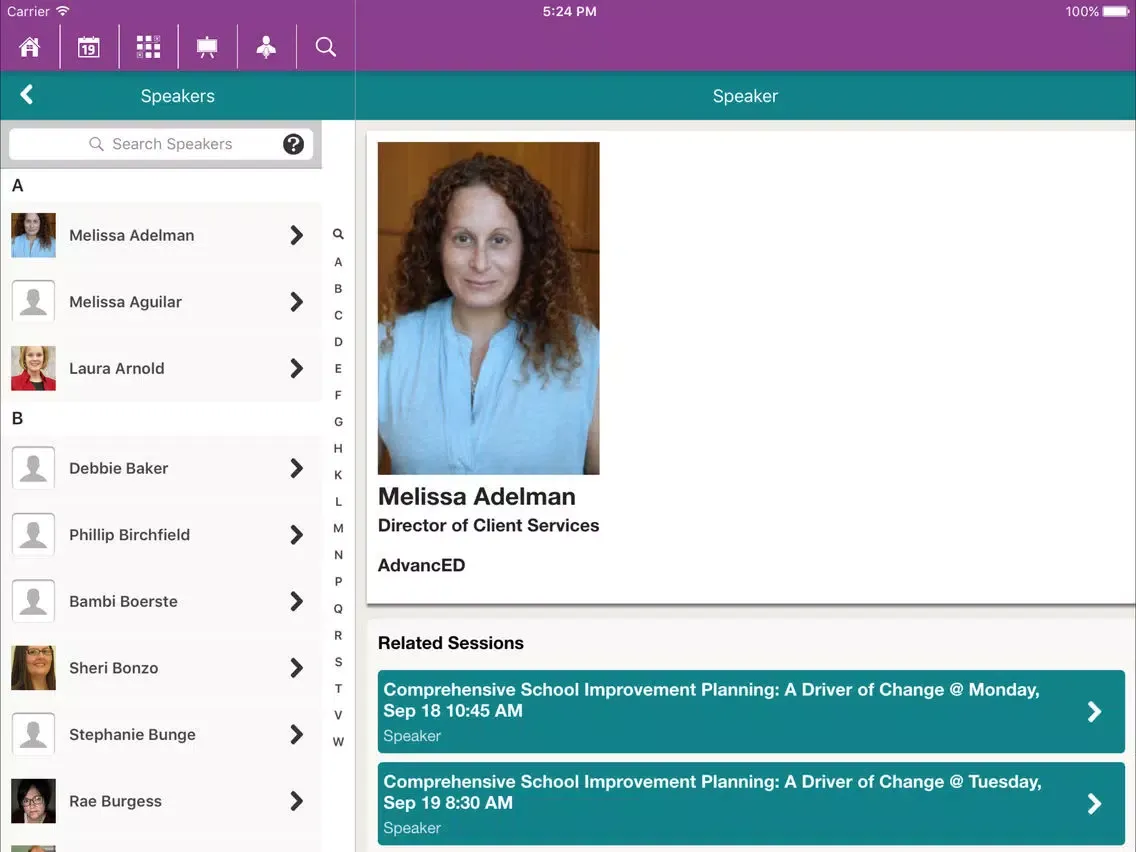Jump to letter K in index
This screenshot has width=1136, height=852.
pos(338,475)
